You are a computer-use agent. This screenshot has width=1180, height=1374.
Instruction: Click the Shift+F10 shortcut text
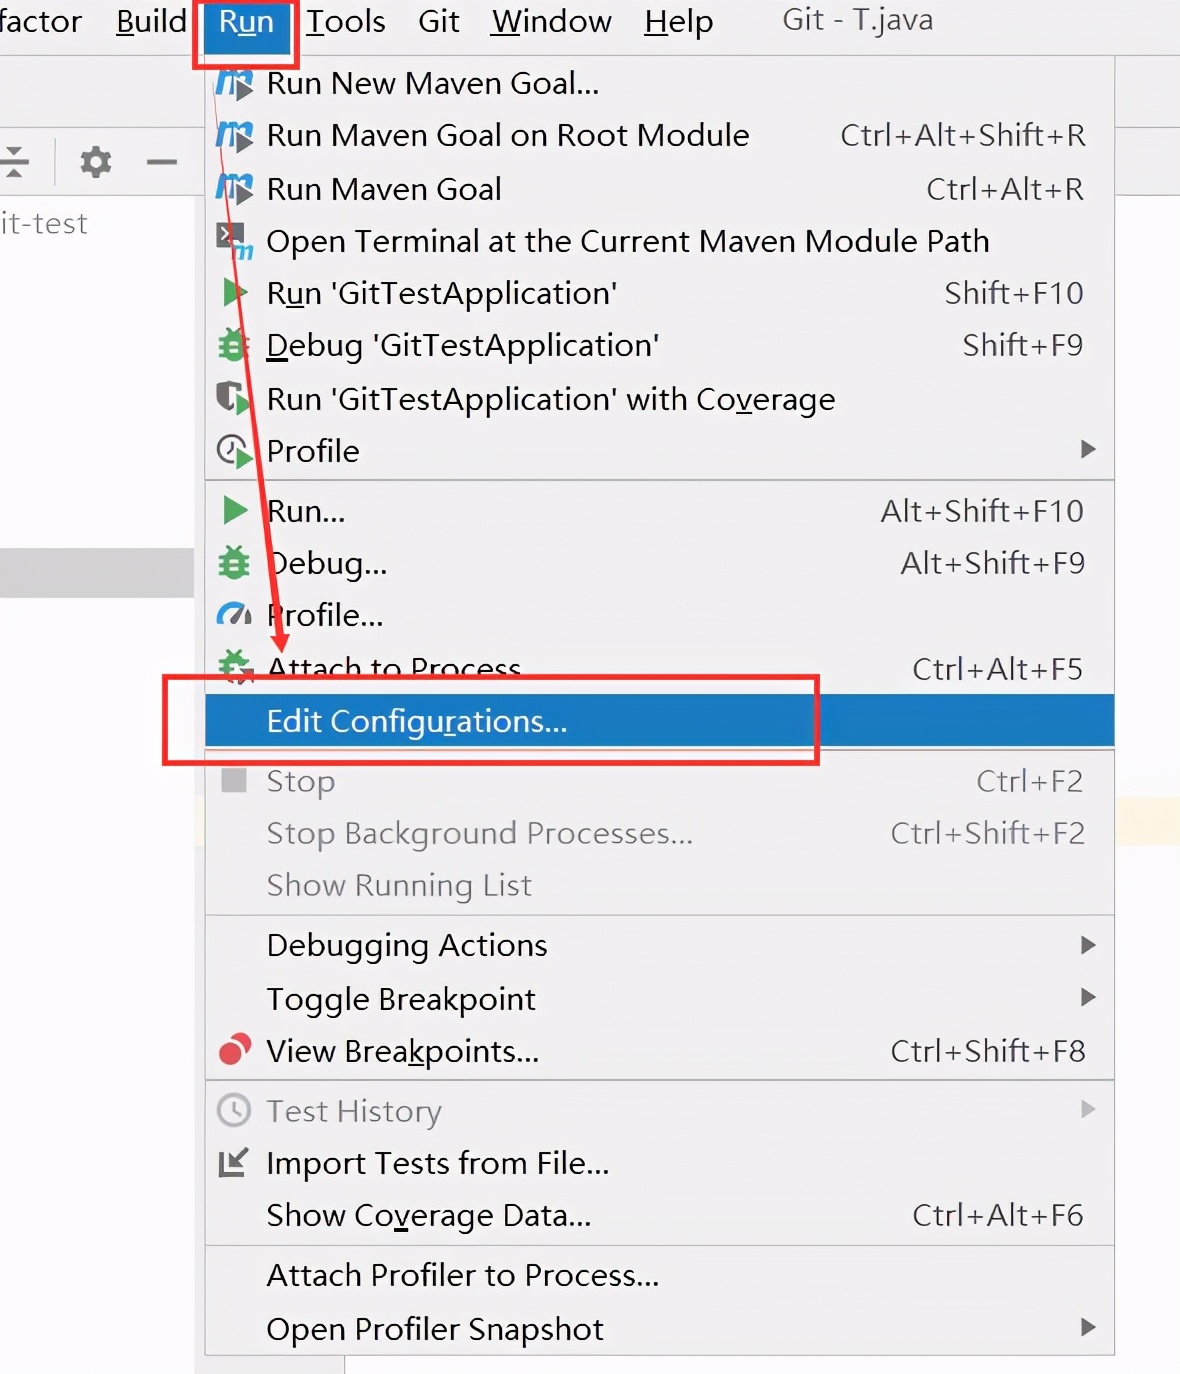[1014, 293]
